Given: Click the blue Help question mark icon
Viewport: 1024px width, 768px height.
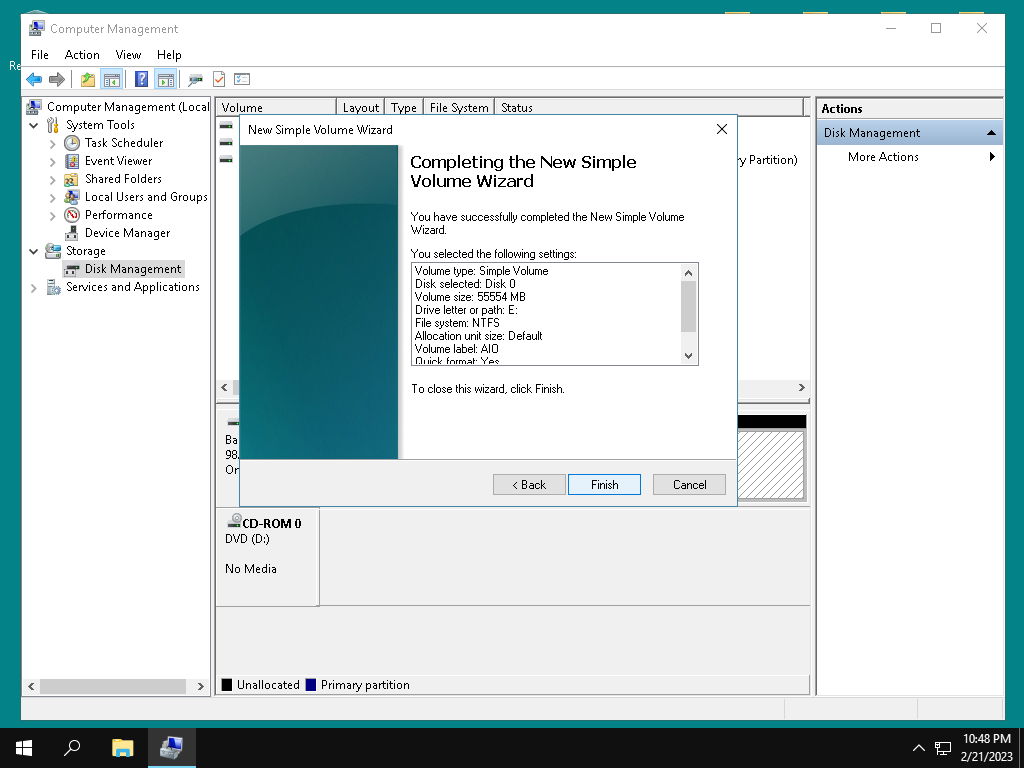Looking at the screenshot, I should pyautogui.click(x=141, y=79).
